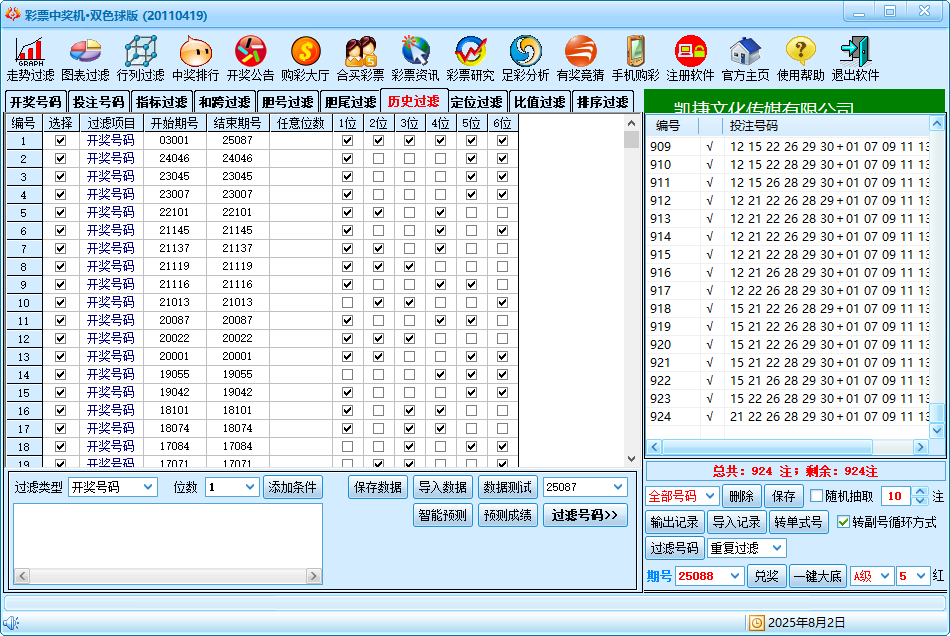
Task: Uncheck the 选择 checkbox in row 1
Action: pyautogui.click(x=60, y=141)
